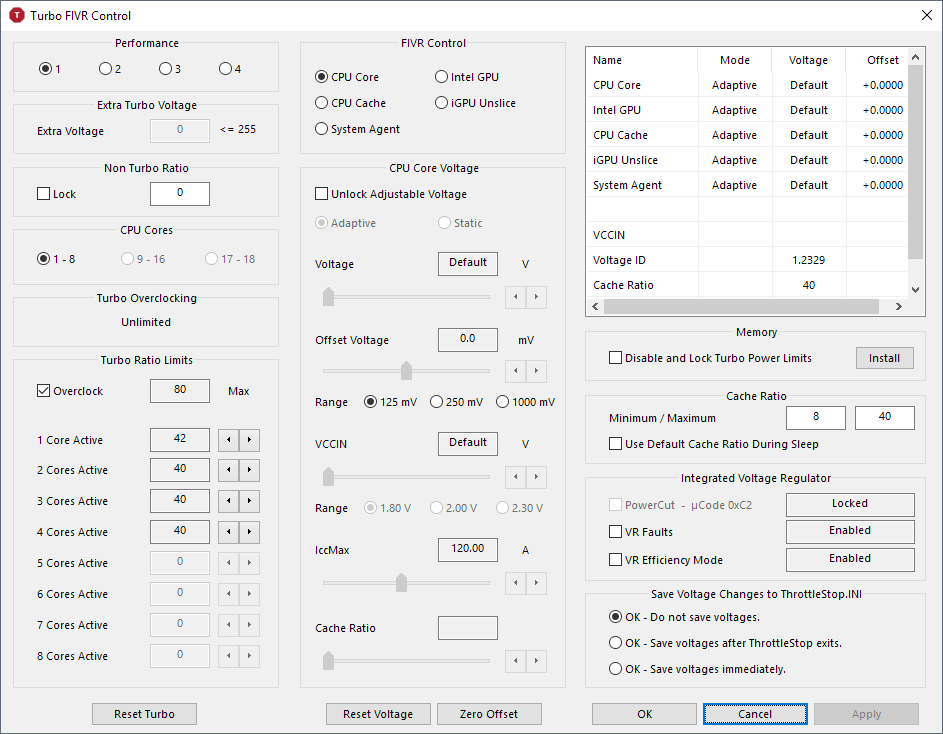This screenshot has height=734, width=943.
Task: Increase the 1 Core Active turbo ratio
Action: point(249,440)
